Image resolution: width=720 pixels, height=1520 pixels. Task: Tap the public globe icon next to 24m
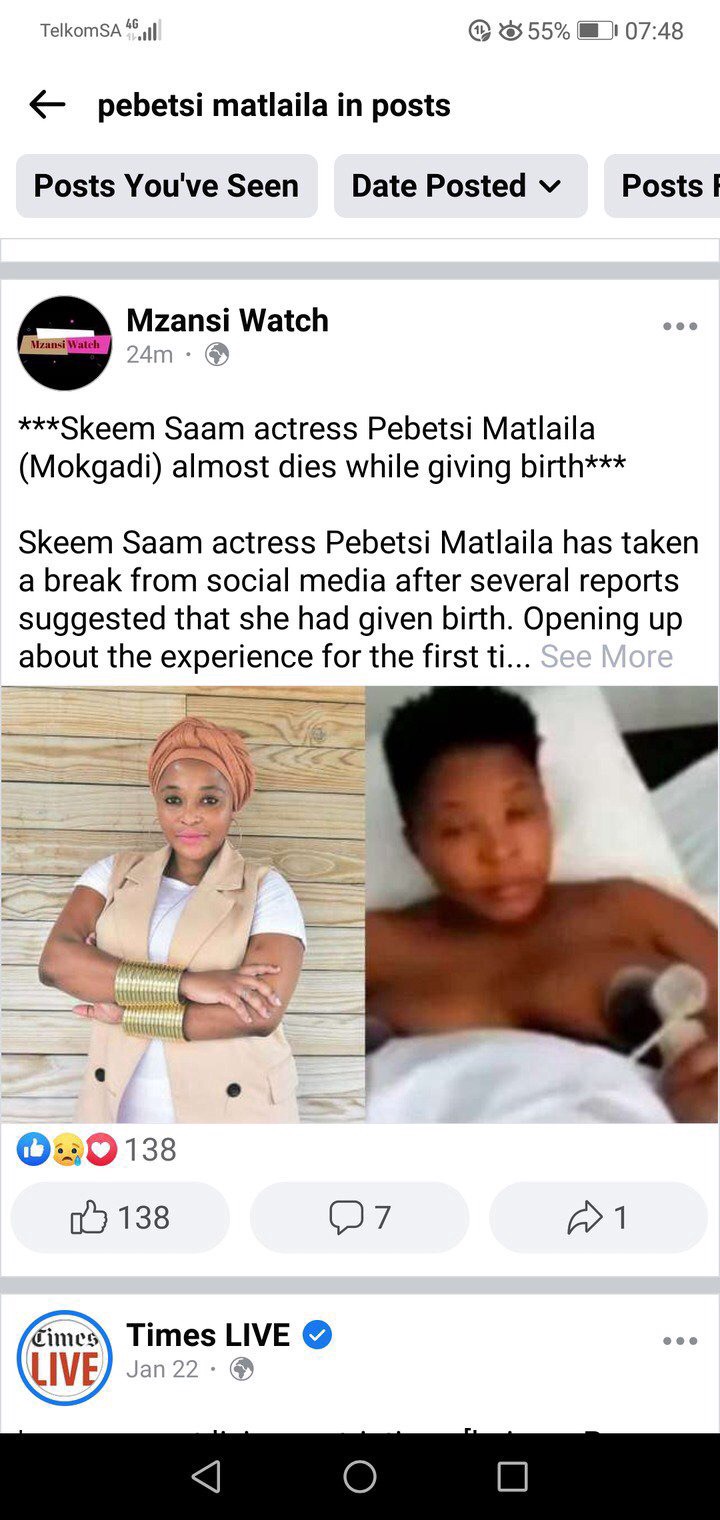pyautogui.click(x=217, y=354)
